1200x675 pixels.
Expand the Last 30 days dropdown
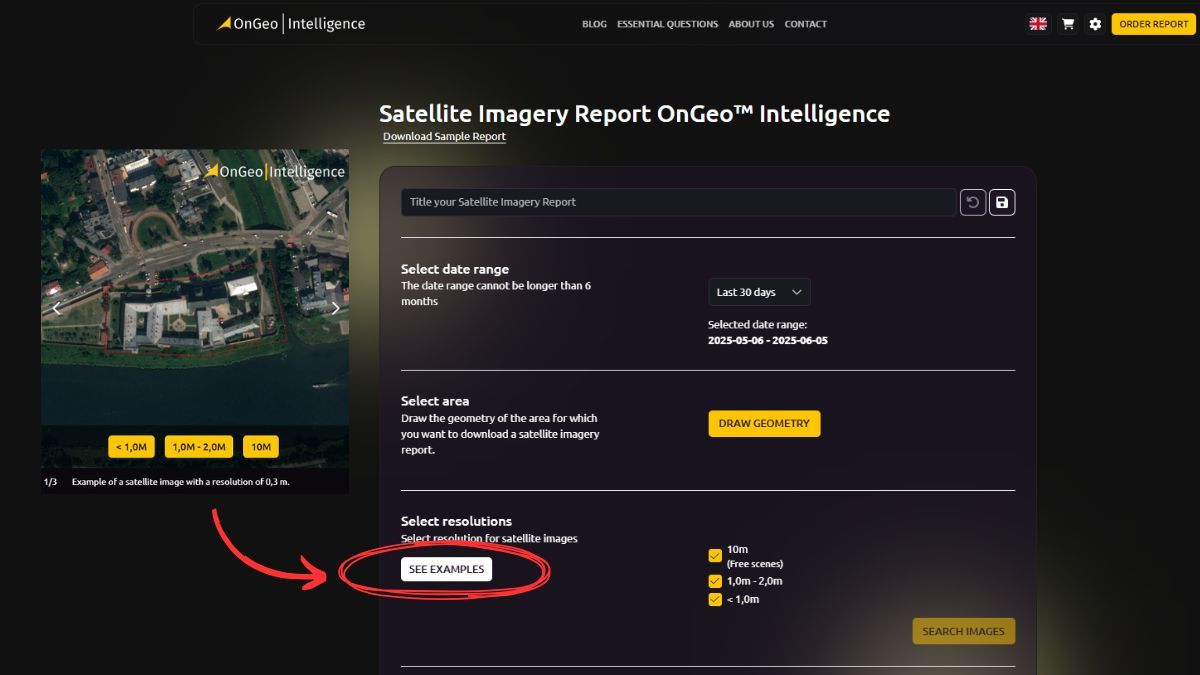(x=759, y=292)
